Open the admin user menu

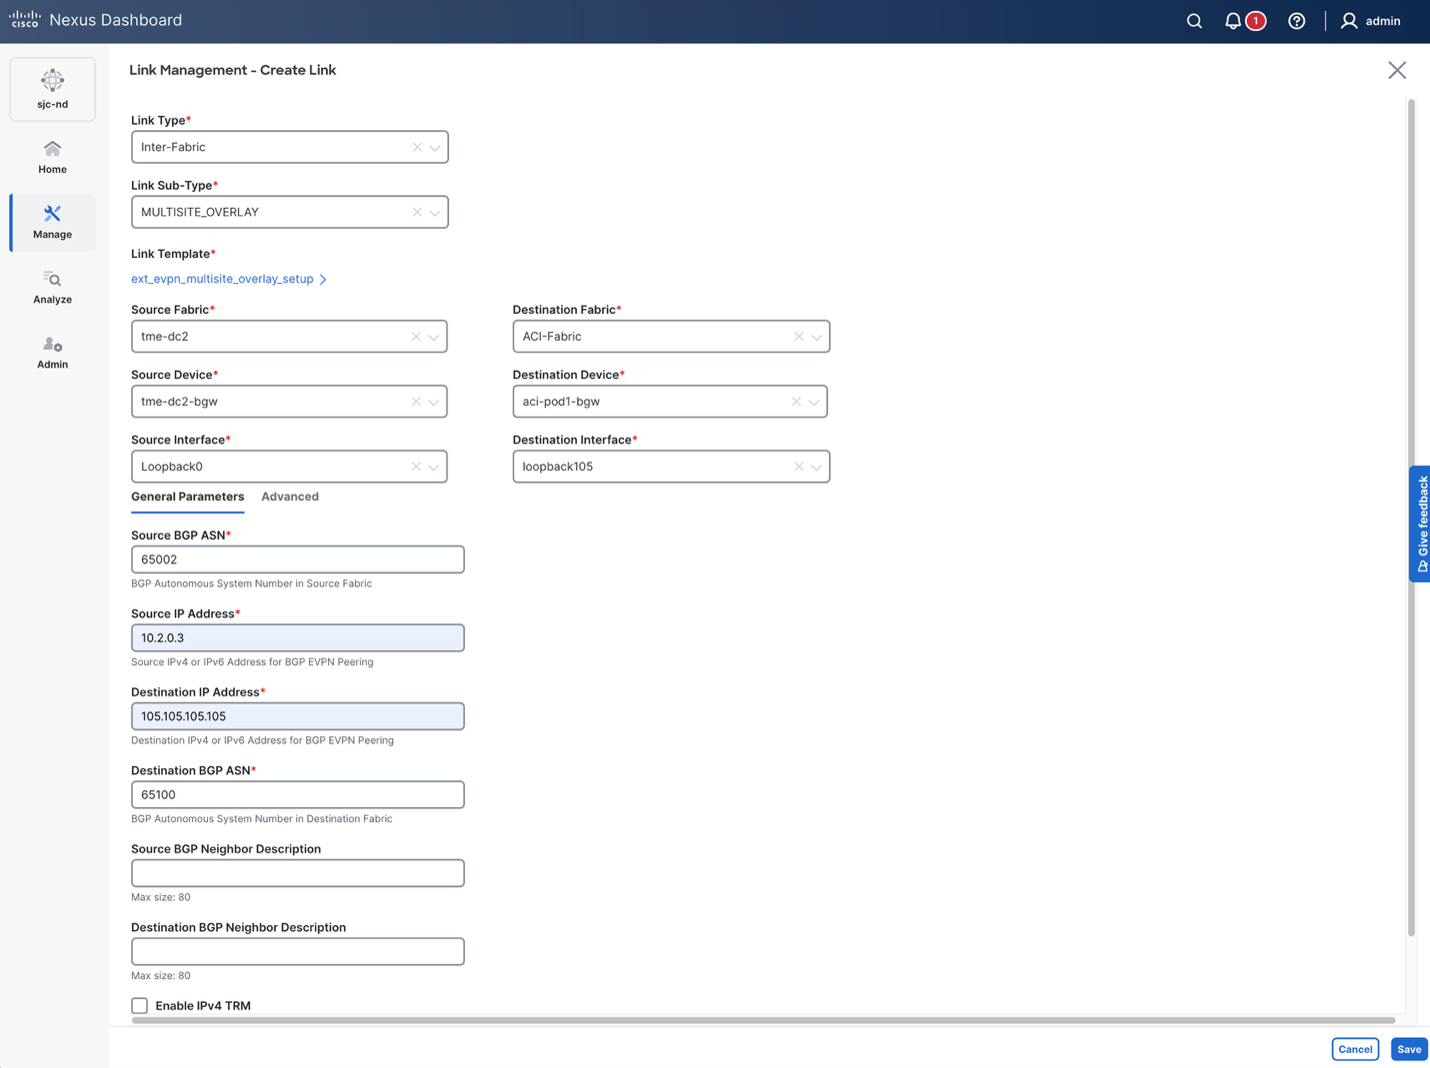tap(1370, 21)
